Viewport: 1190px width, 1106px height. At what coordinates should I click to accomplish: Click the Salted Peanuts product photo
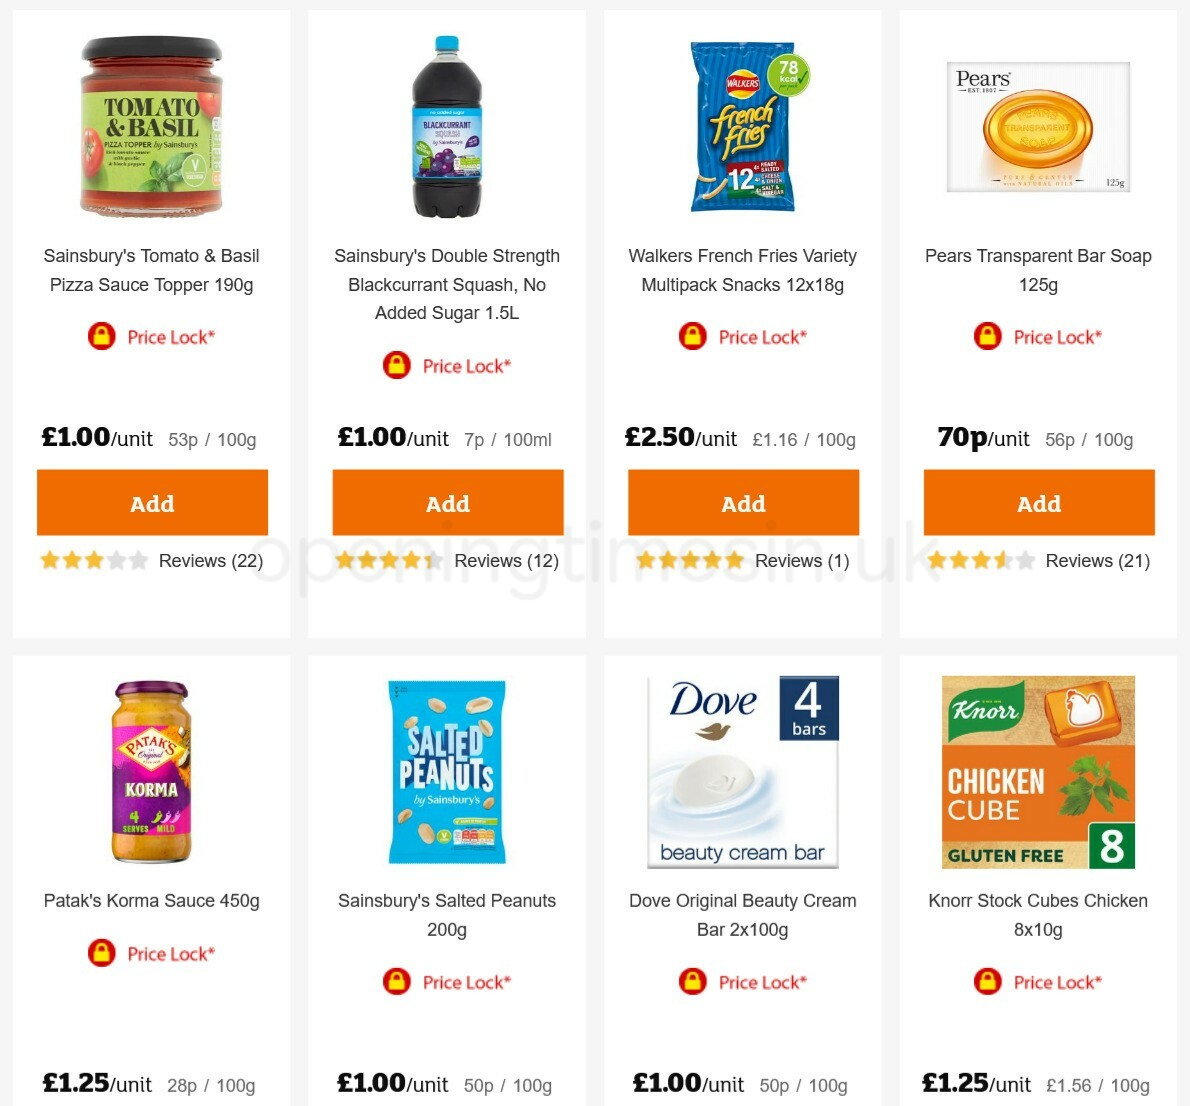(x=447, y=770)
